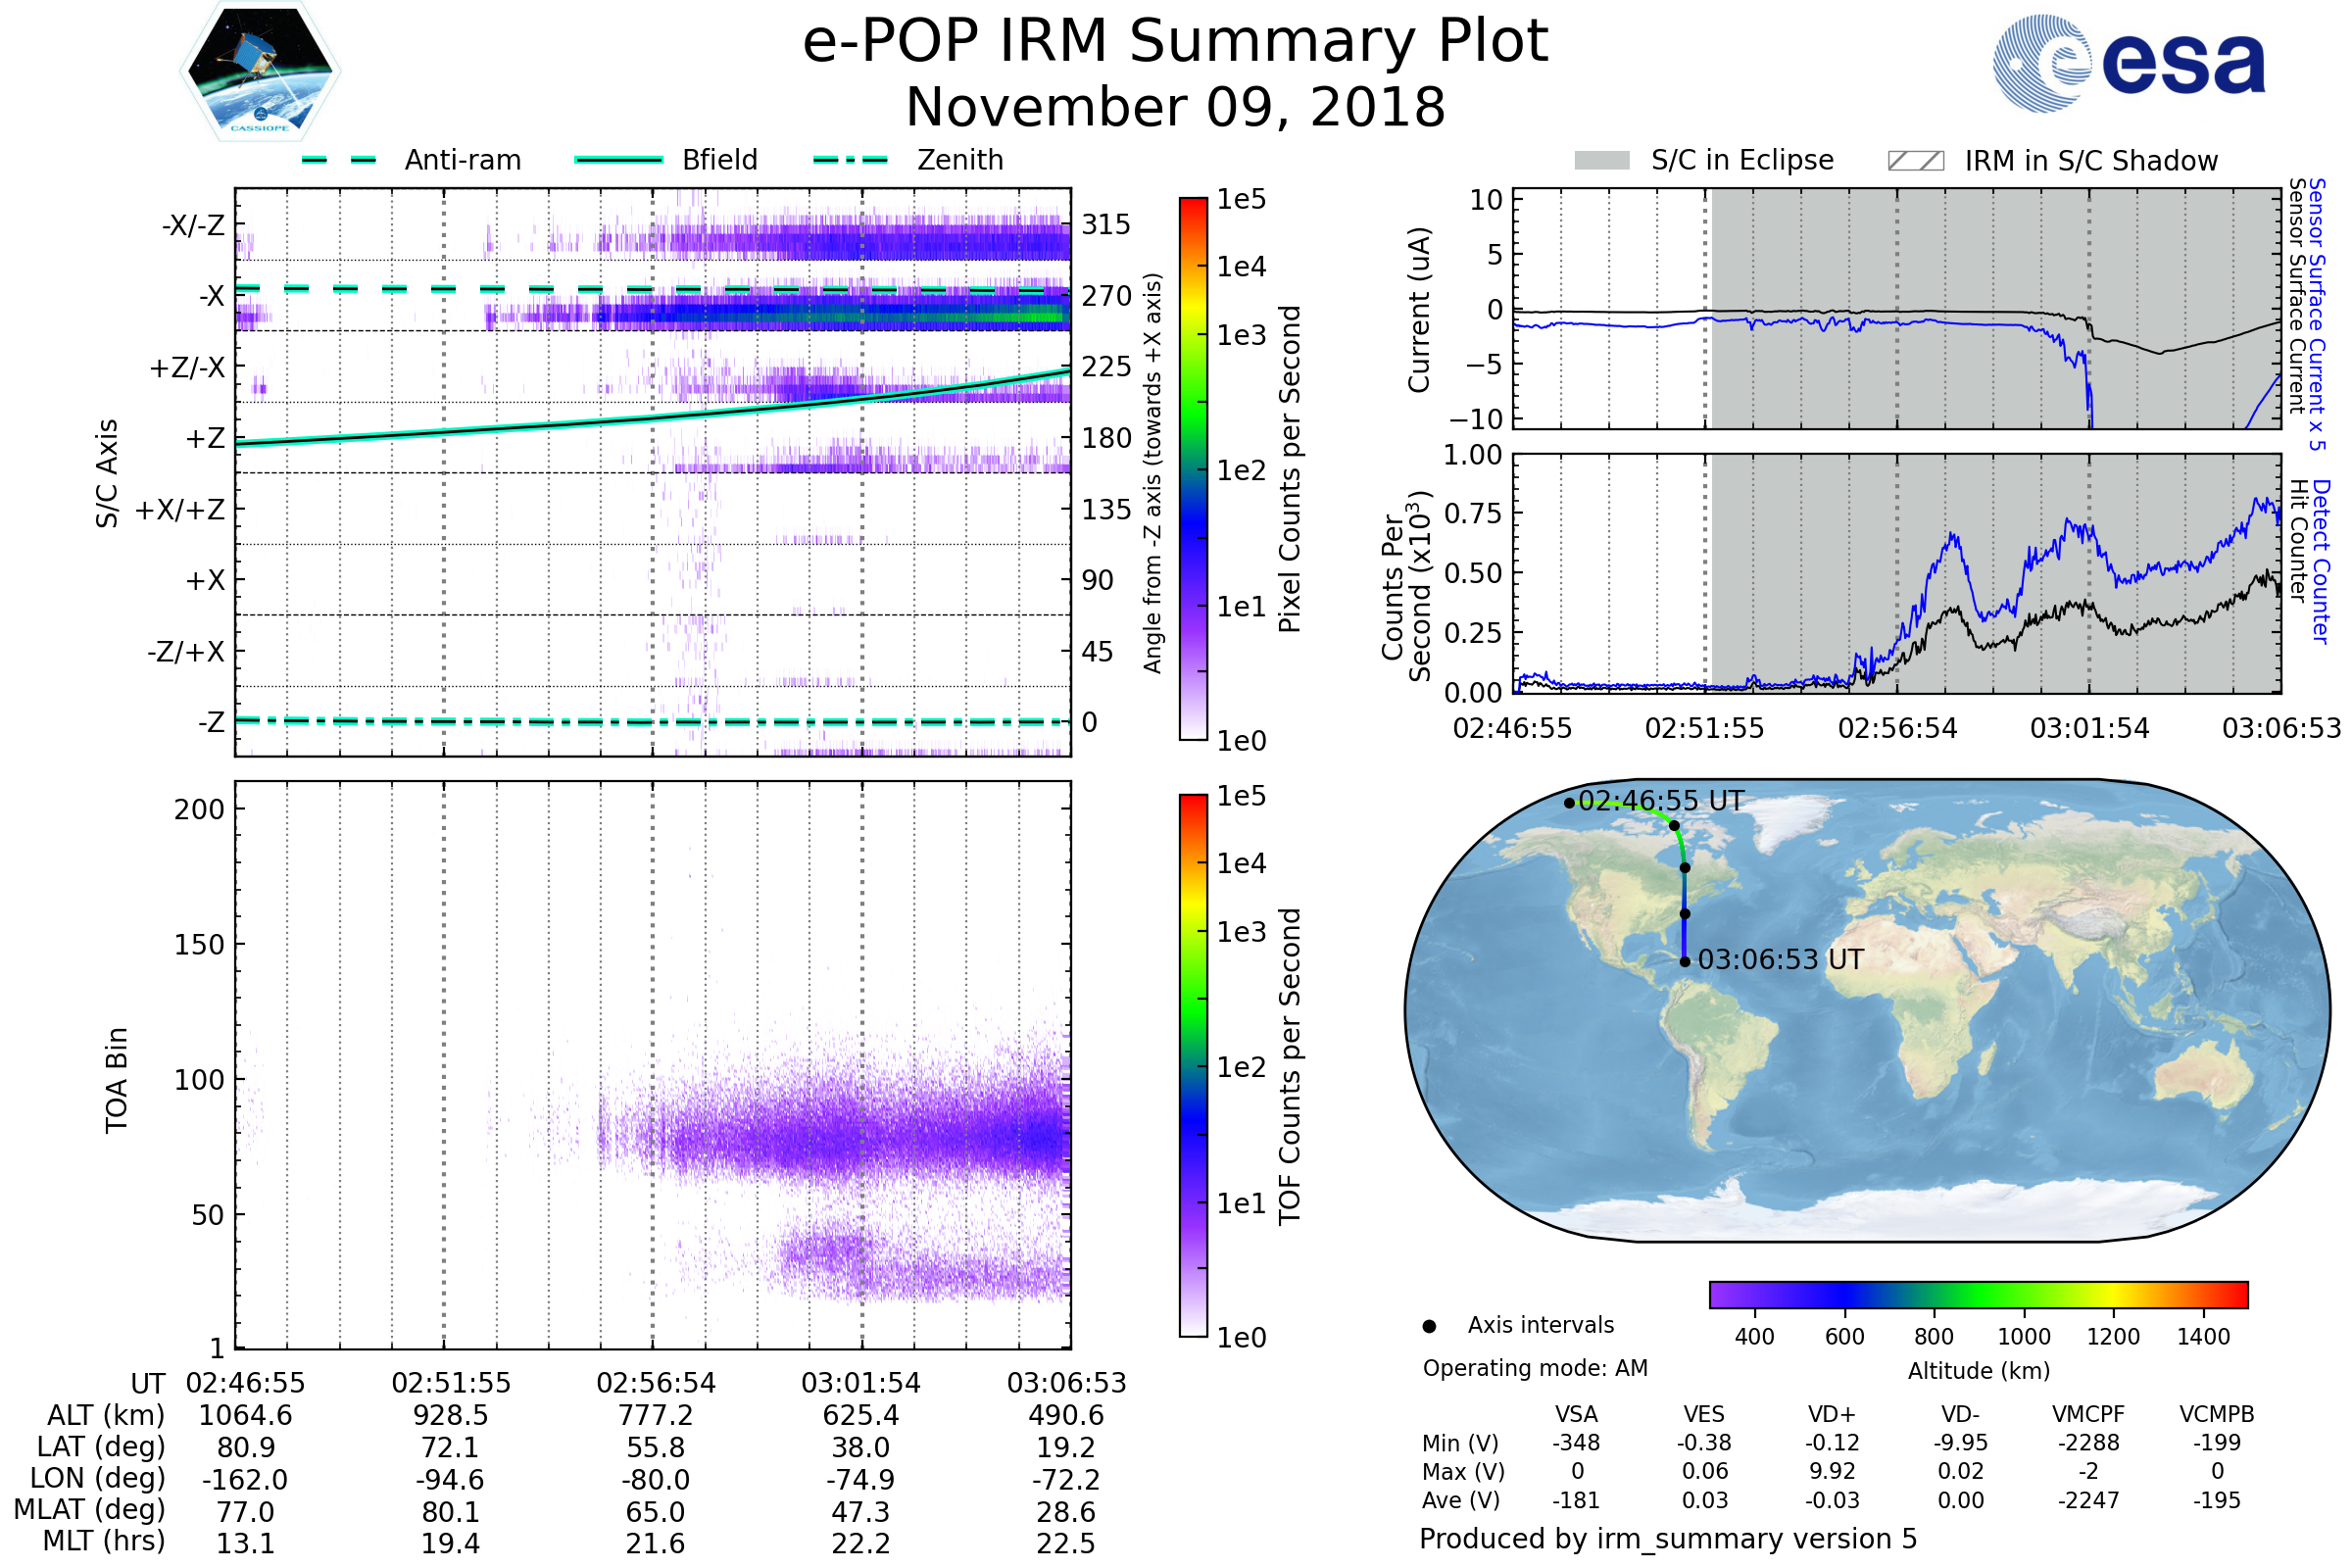Click the Pixel Counts per Second colorbar

click(x=1193, y=468)
